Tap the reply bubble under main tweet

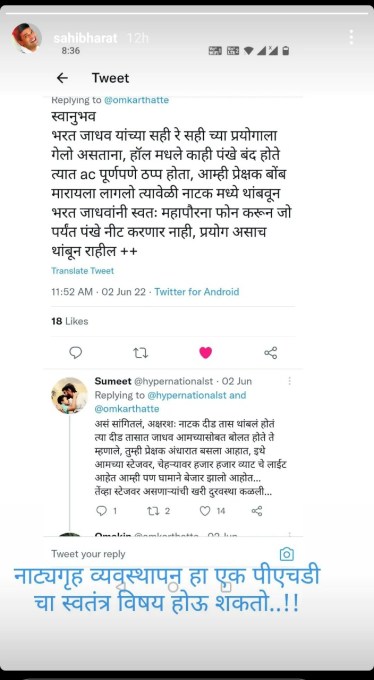tap(75, 353)
